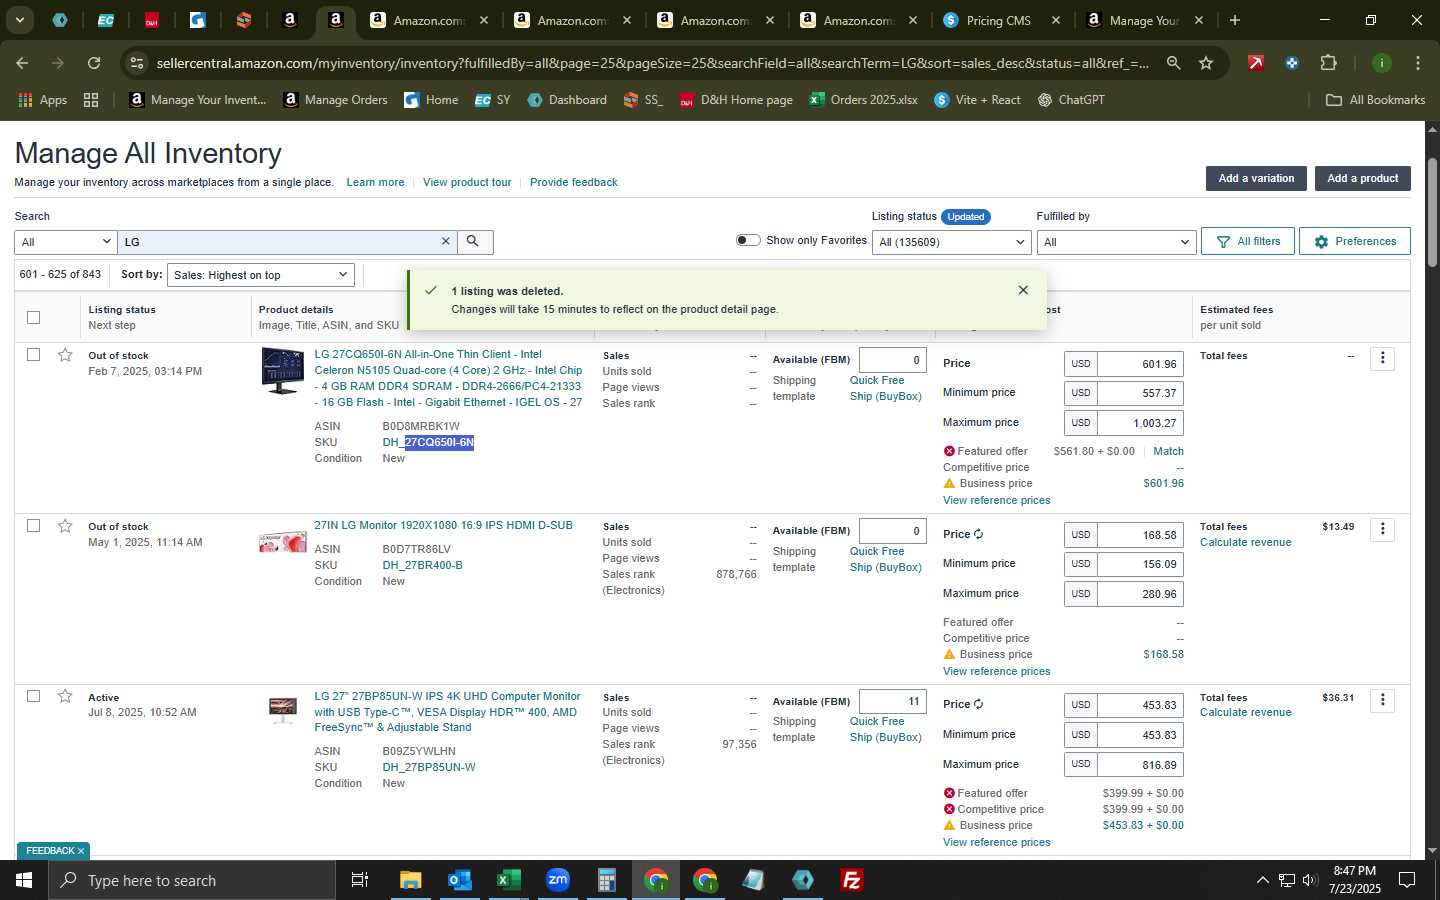Screen dimensions: 1440x900
Task: Click the zoom magnifier icon in address bar
Action: coord(1173,63)
